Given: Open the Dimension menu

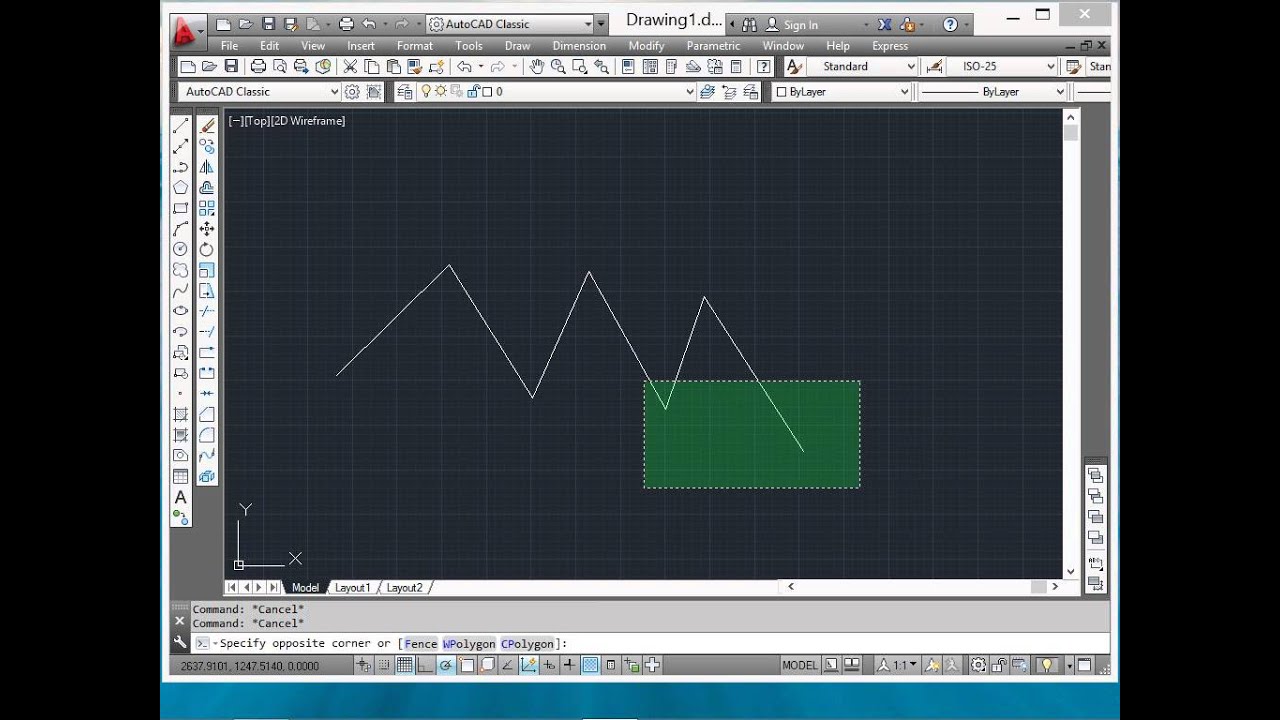Looking at the screenshot, I should click(579, 46).
